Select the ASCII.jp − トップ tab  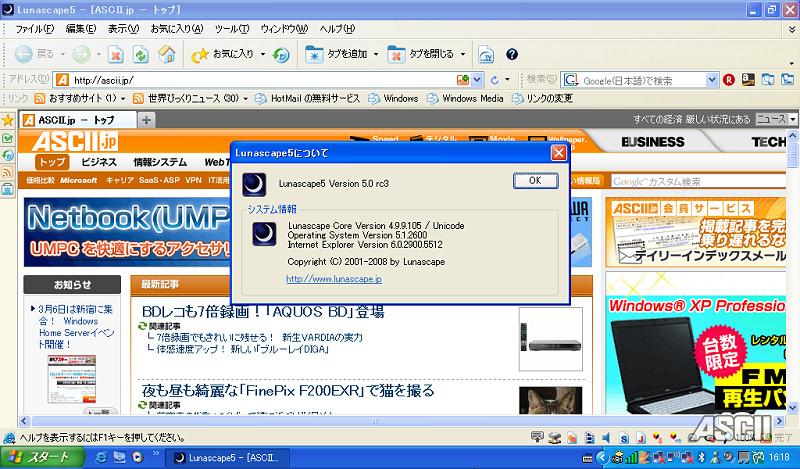pyautogui.click(x=79, y=120)
